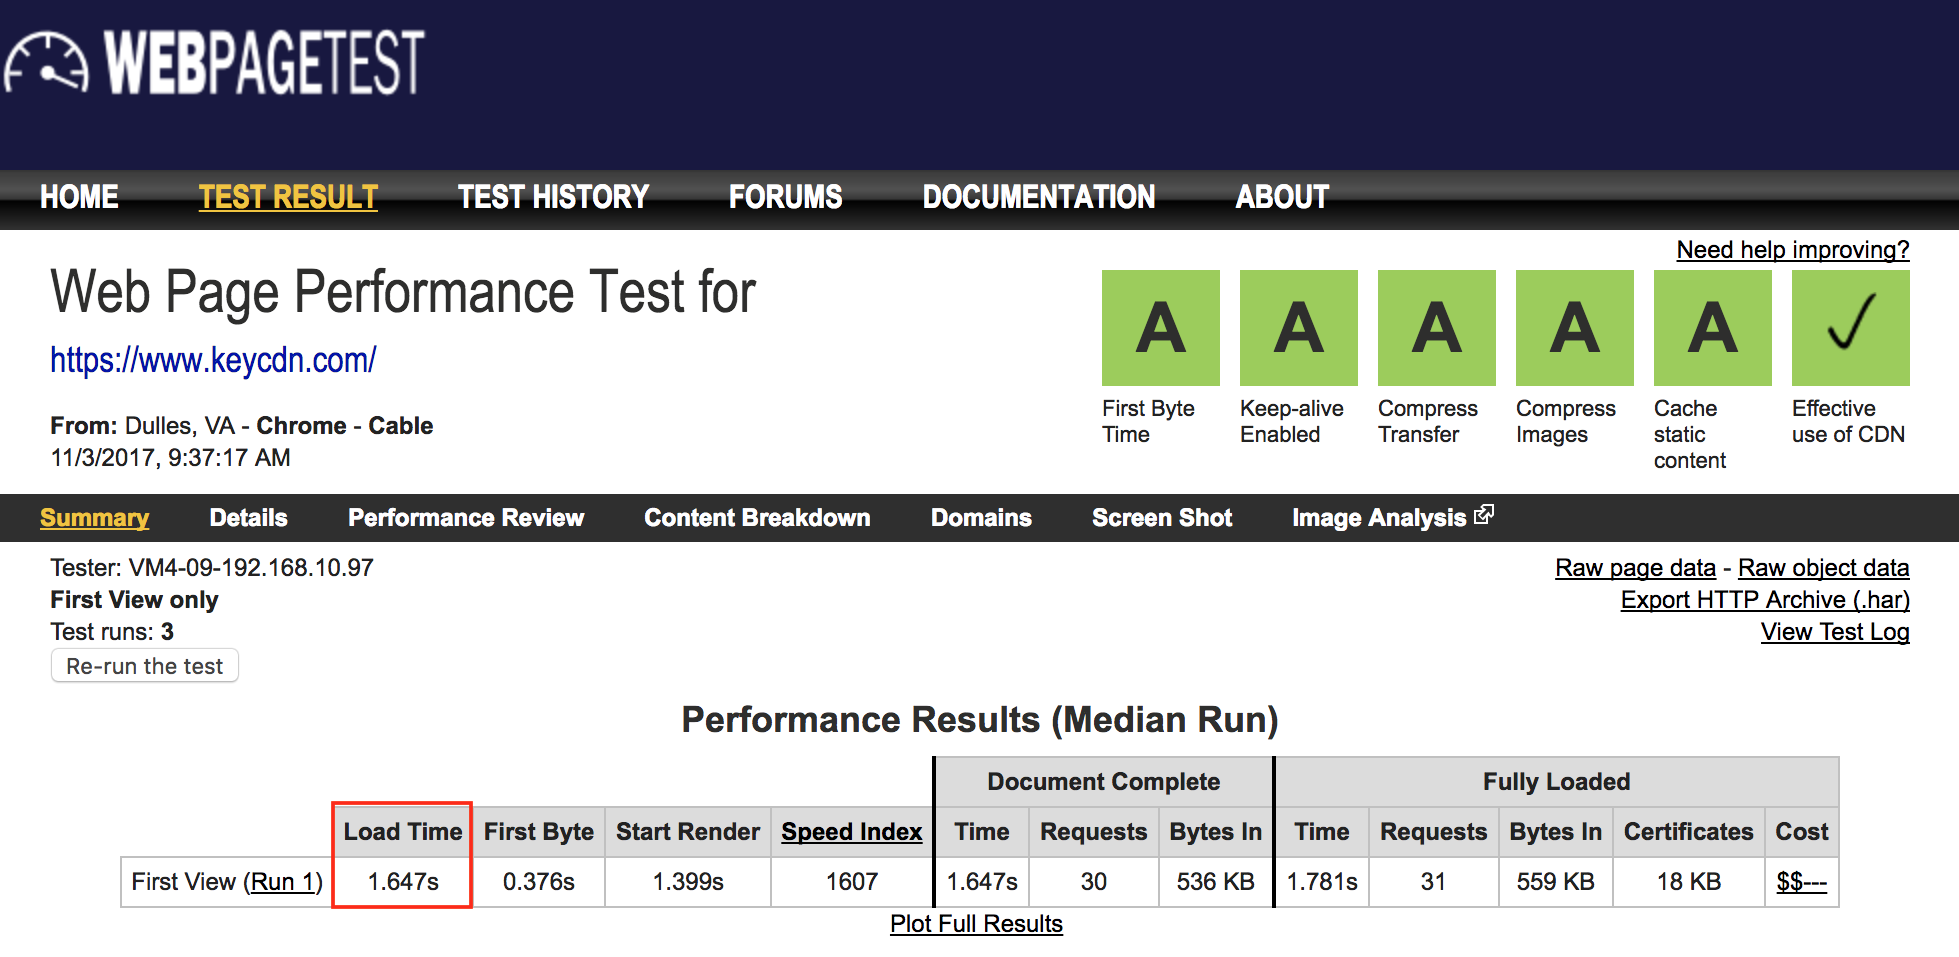Go to the HOME menu item
This screenshot has width=1959, height=957.
click(79, 197)
